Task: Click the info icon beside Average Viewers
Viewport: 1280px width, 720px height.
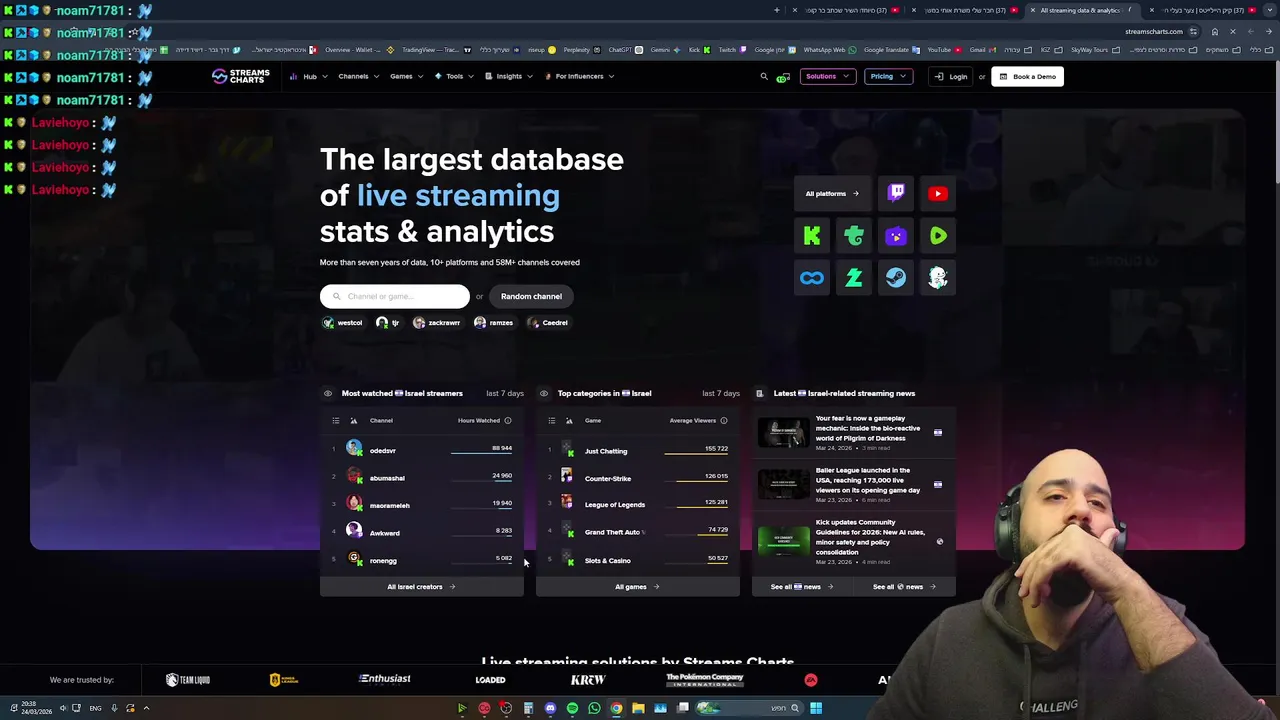Action: pos(724,421)
